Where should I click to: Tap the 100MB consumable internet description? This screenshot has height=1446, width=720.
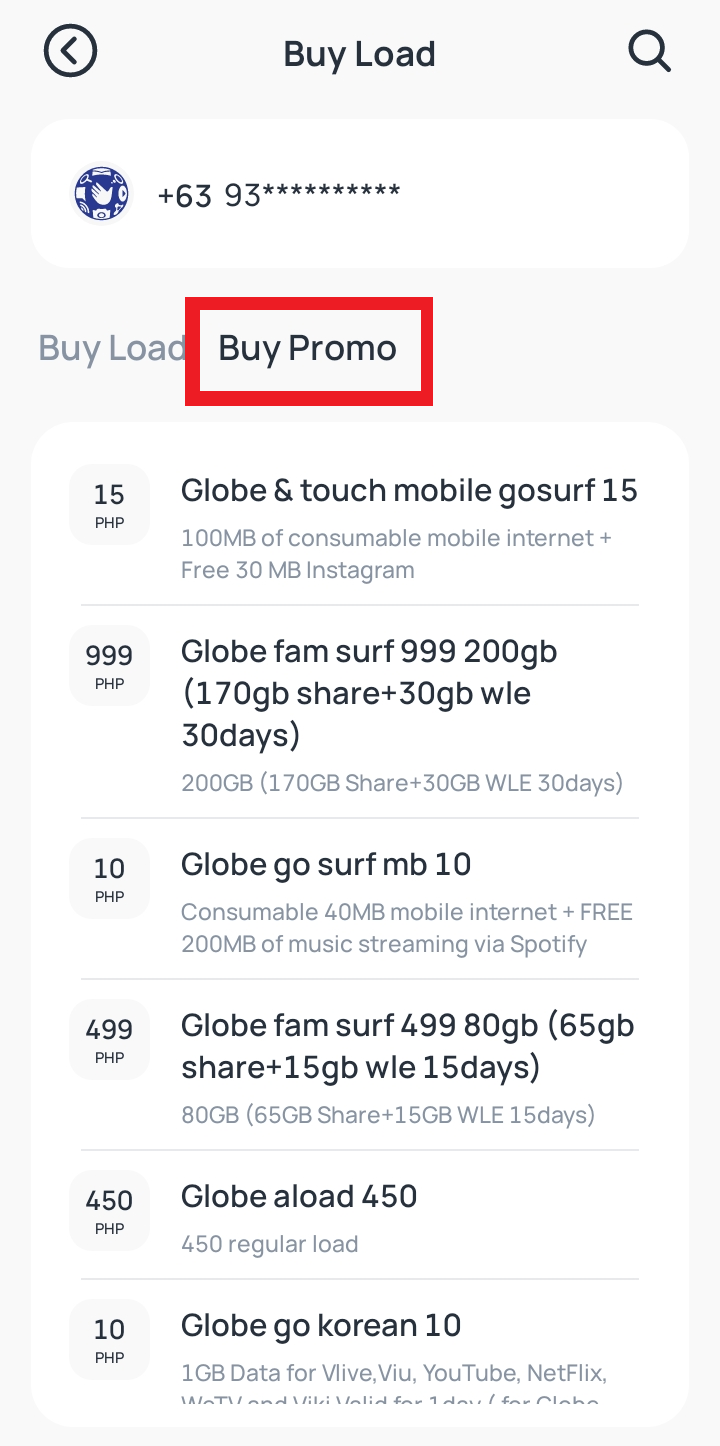click(x=396, y=554)
